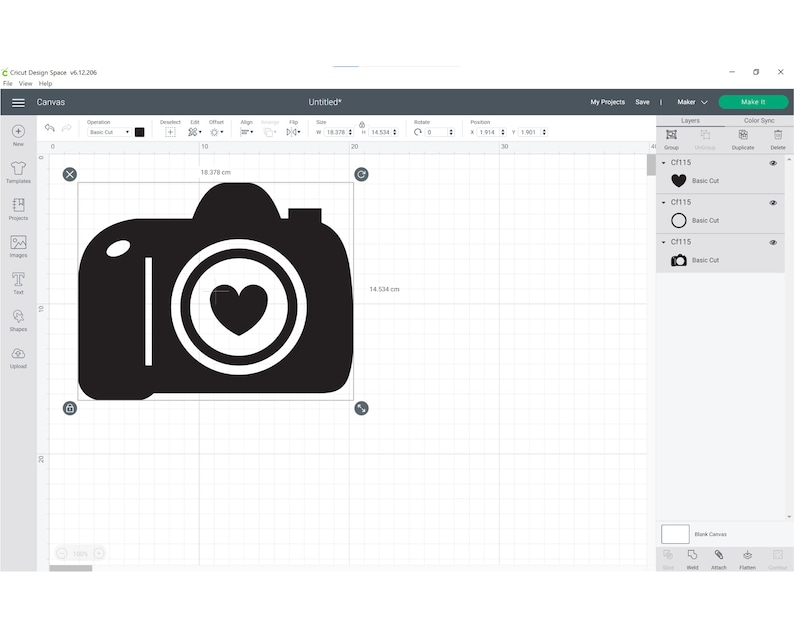Hide the heart layer using eye icon
The image size is (794, 638).
[773, 163]
